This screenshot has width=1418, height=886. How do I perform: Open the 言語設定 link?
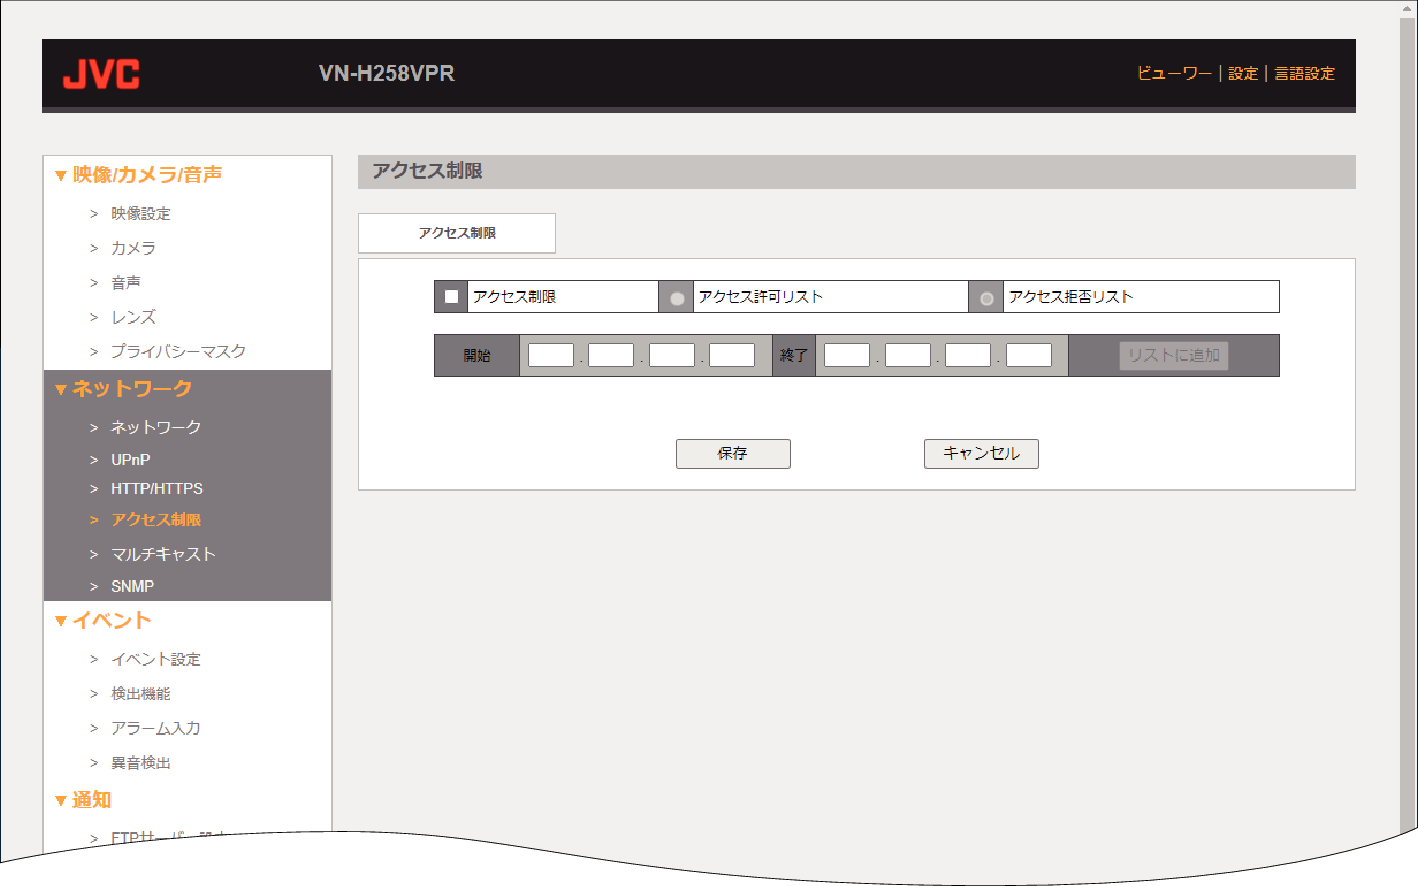coord(1304,73)
